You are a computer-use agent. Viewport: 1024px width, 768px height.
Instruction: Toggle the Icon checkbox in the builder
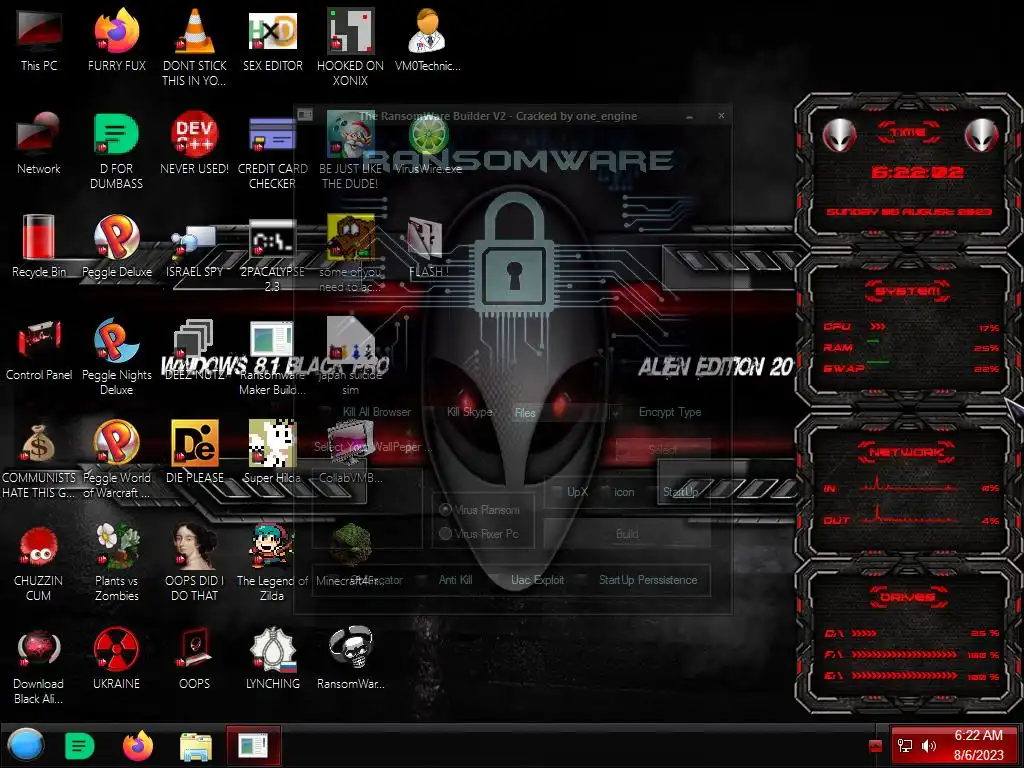603,492
